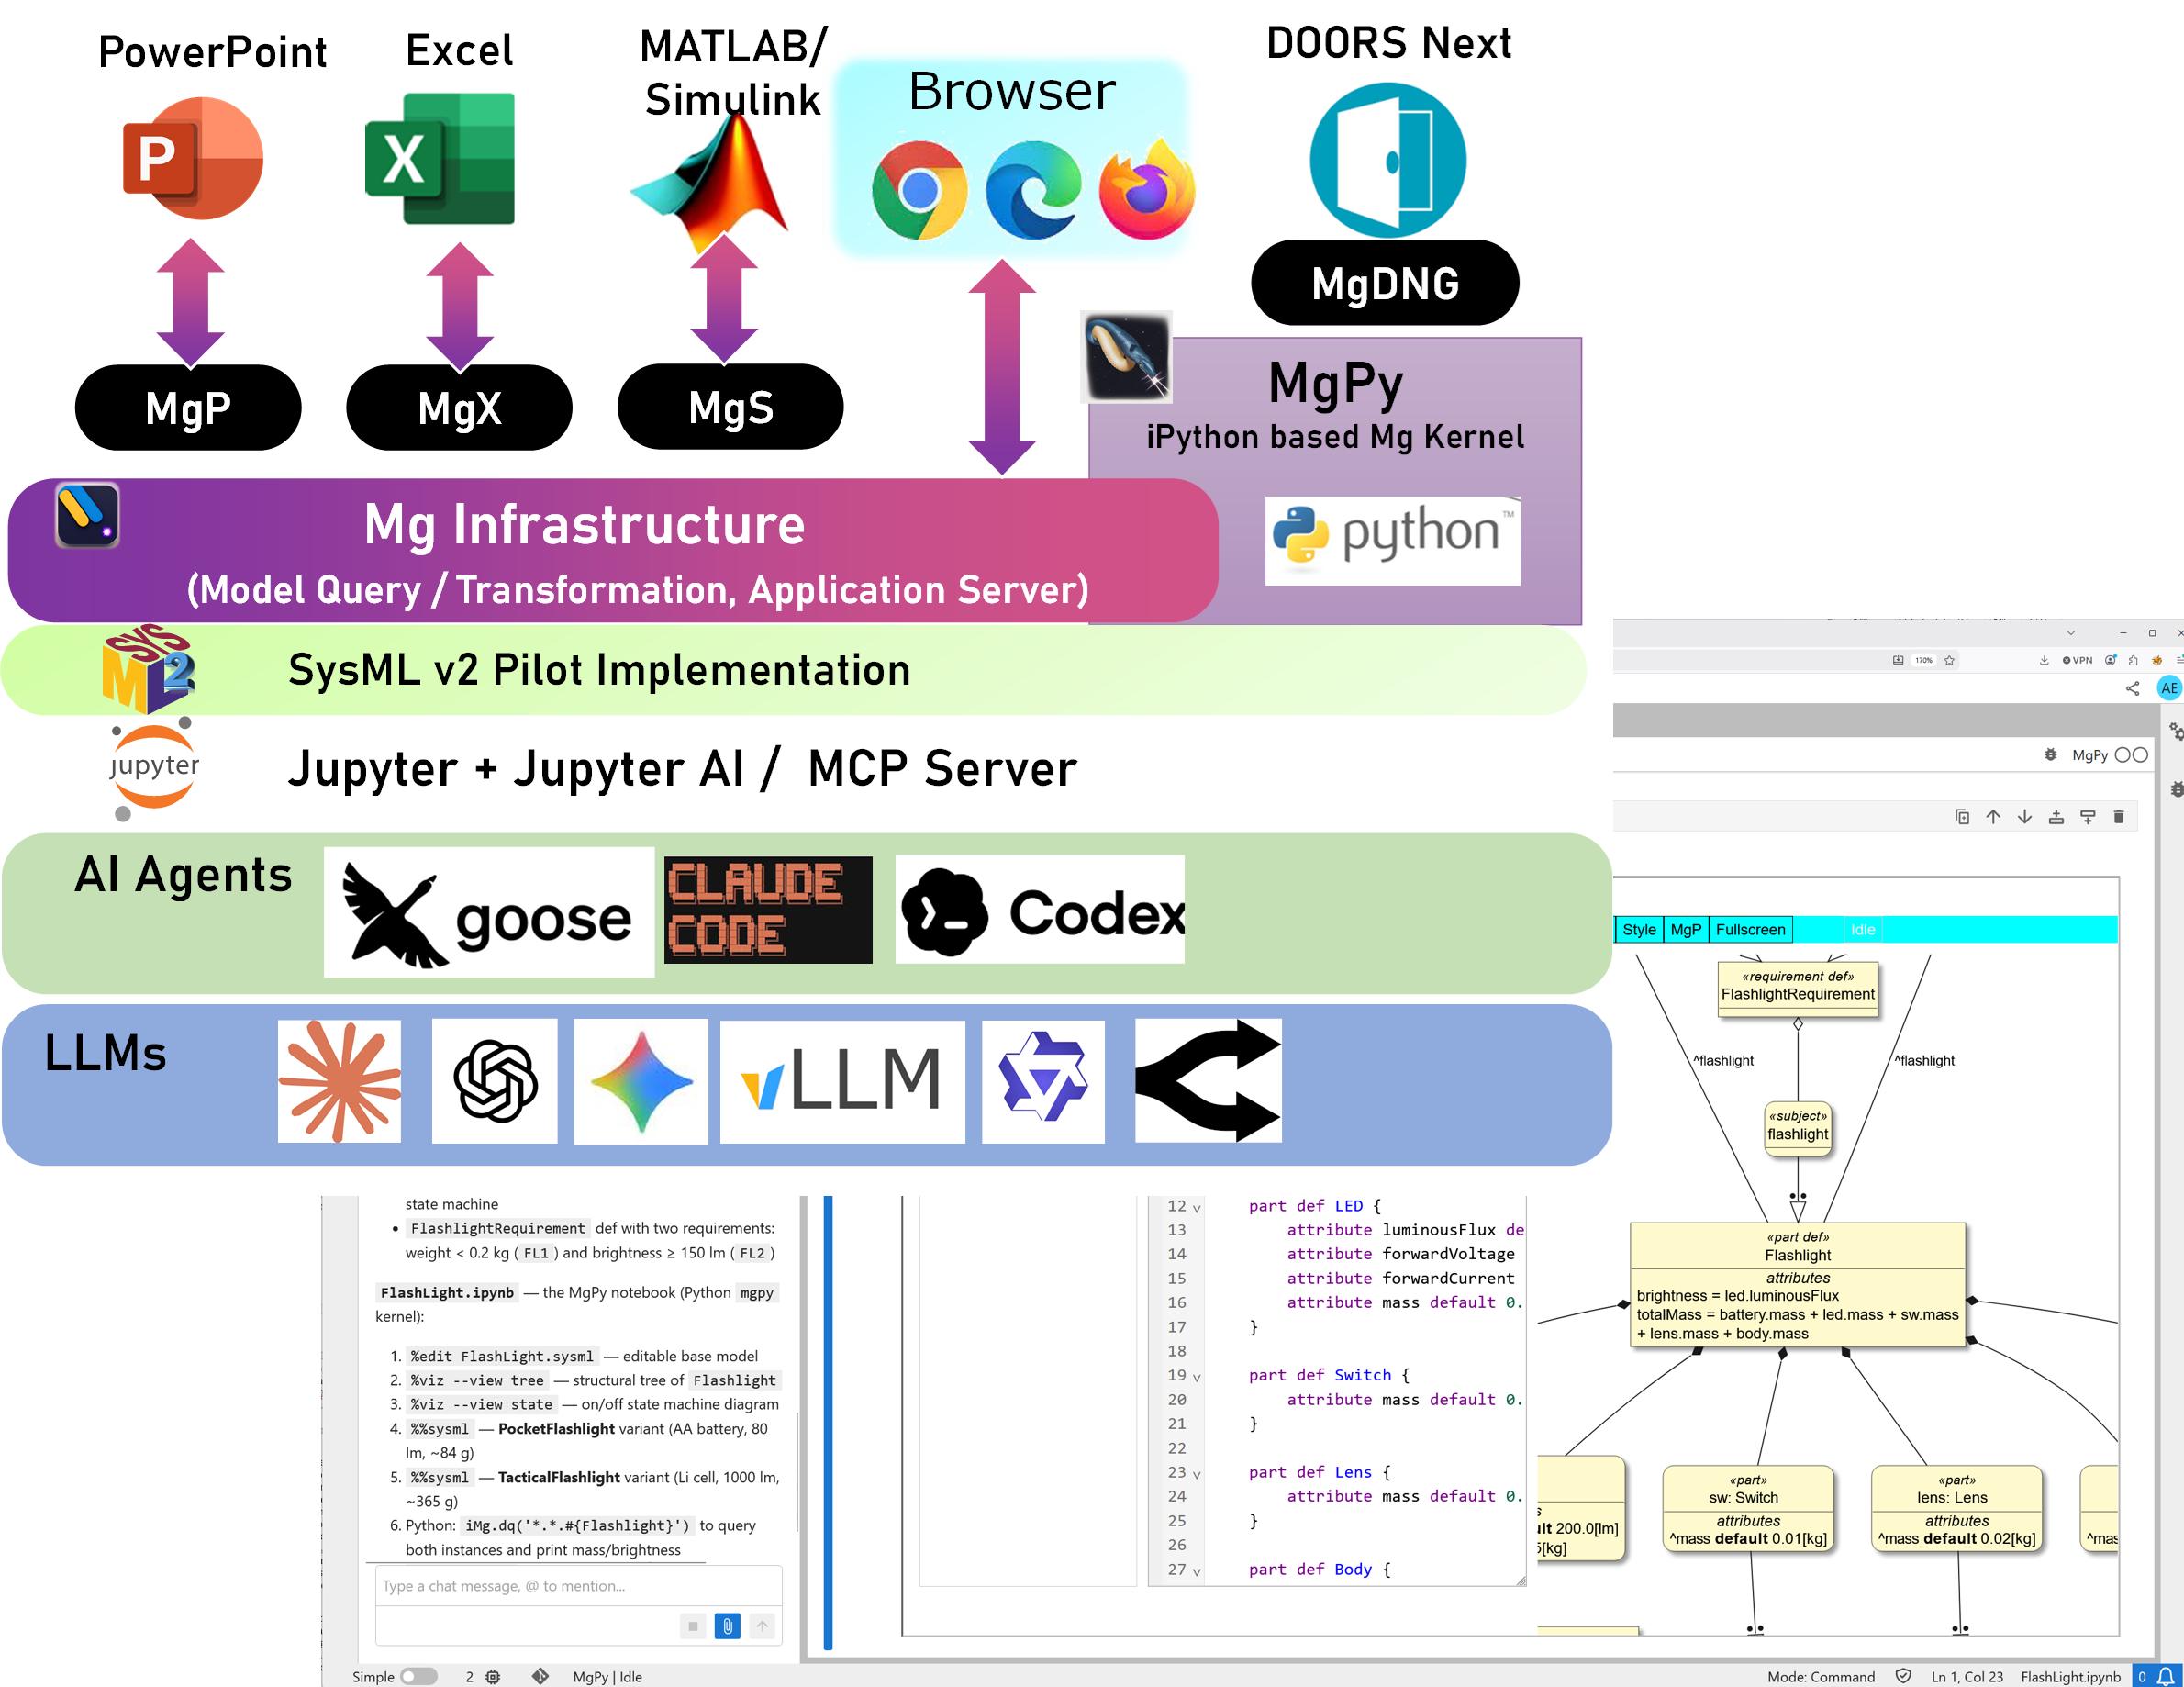
Task: Click the black forked-arrows LLM logo
Action: (x=1208, y=1081)
